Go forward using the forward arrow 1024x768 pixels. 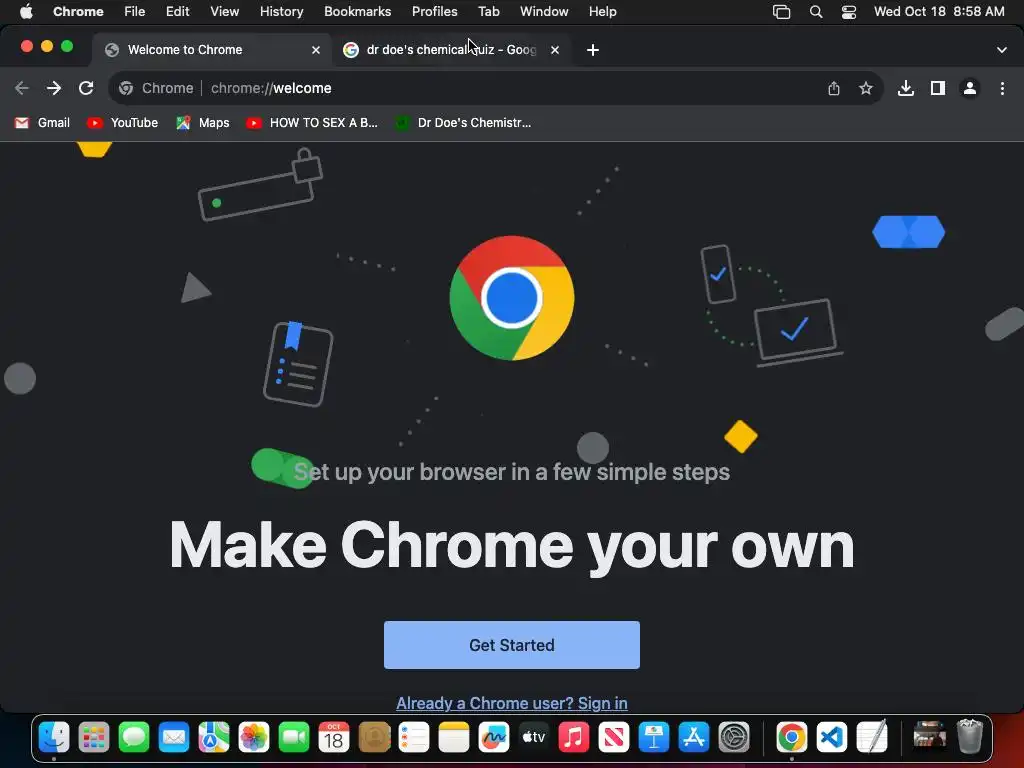[x=54, y=88]
